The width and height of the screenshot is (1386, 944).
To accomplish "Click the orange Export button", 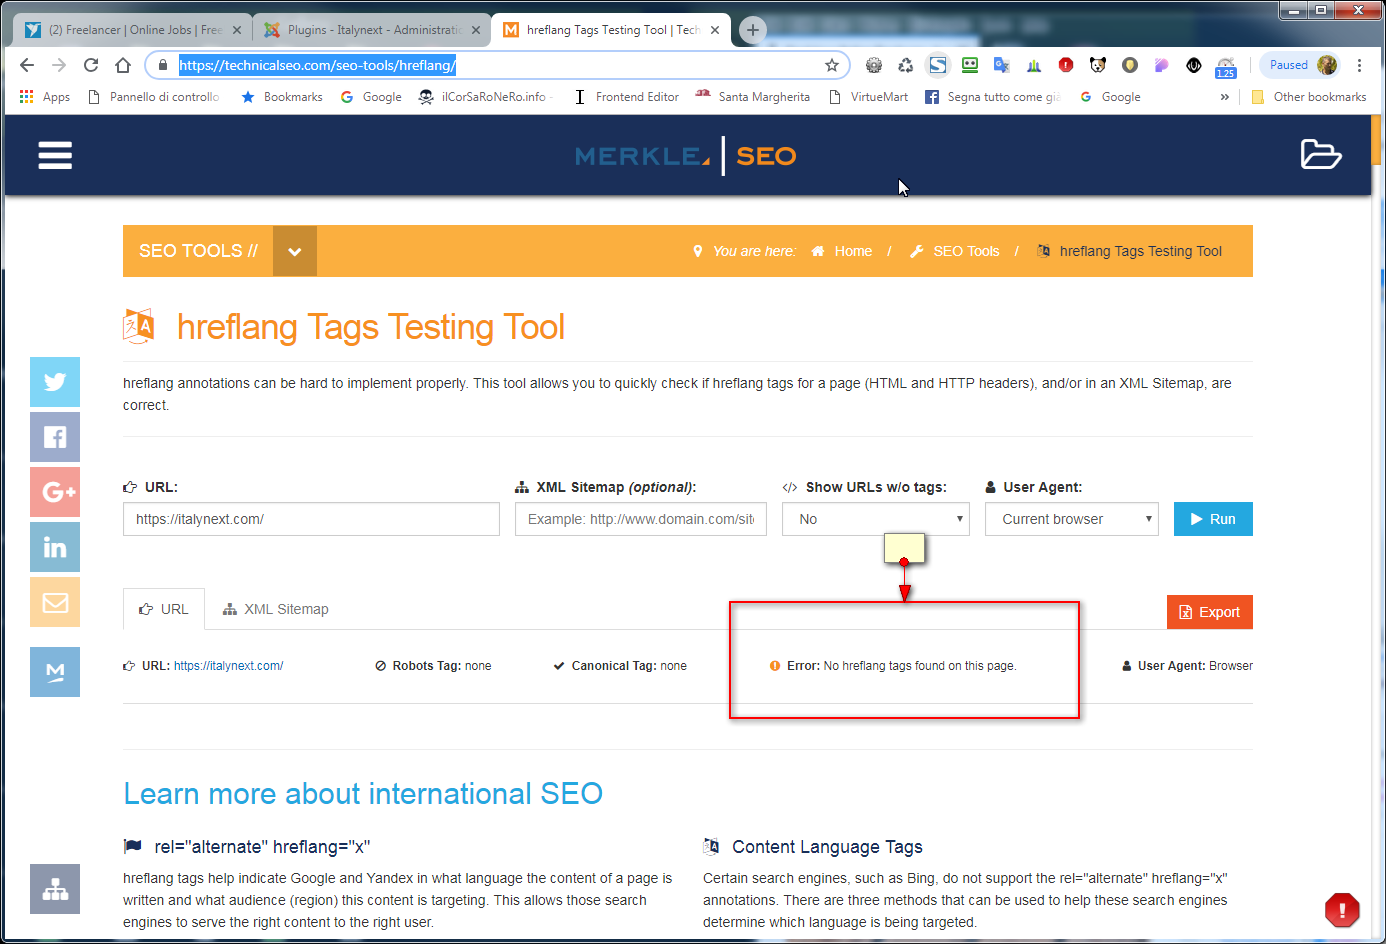I will pos(1210,612).
